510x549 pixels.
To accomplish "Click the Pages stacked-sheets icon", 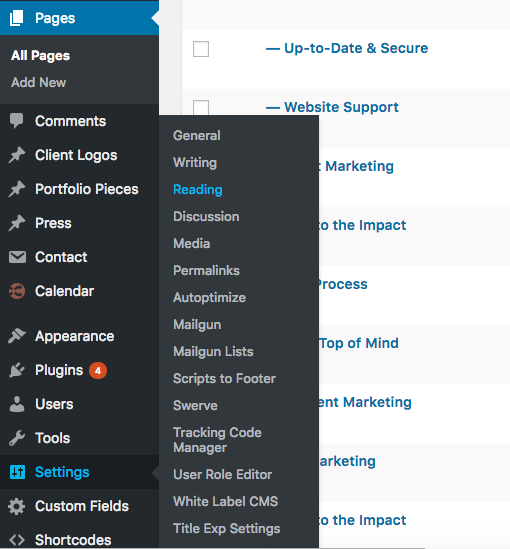I will pyautogui.click(x=16, y=18).
